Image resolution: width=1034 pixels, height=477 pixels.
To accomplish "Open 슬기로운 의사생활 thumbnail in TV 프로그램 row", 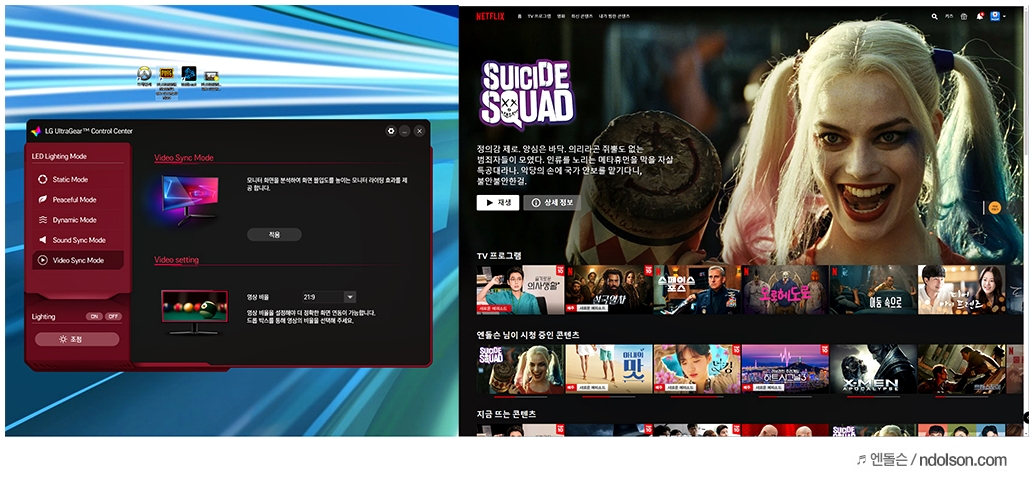I will point(520,290).
